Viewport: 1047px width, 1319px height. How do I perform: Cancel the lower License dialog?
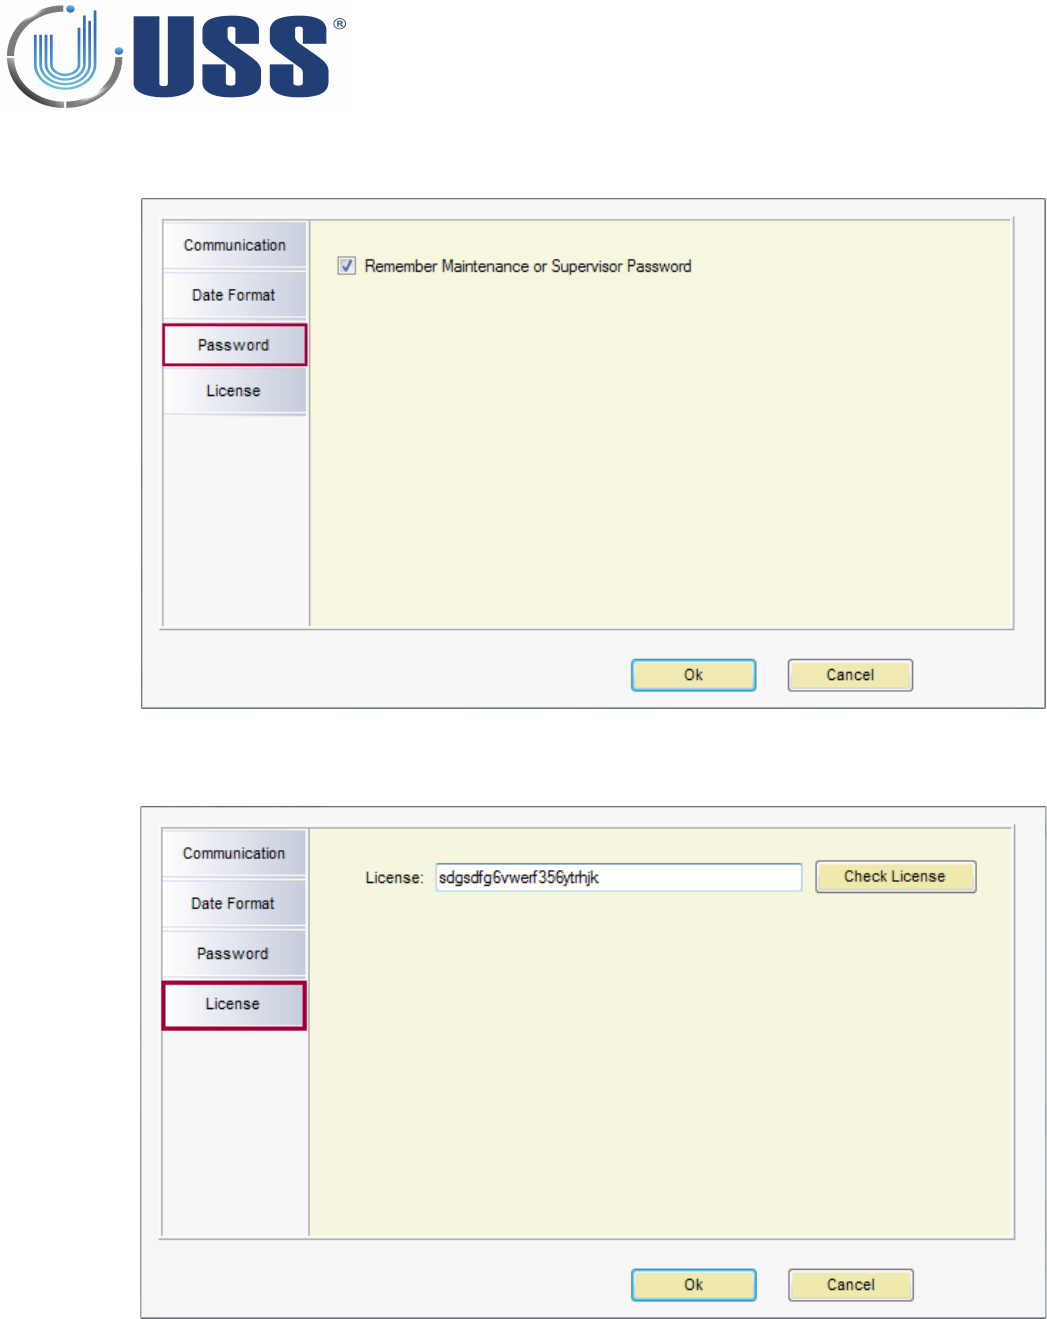pyautogui.click(x=850, y=1285)
